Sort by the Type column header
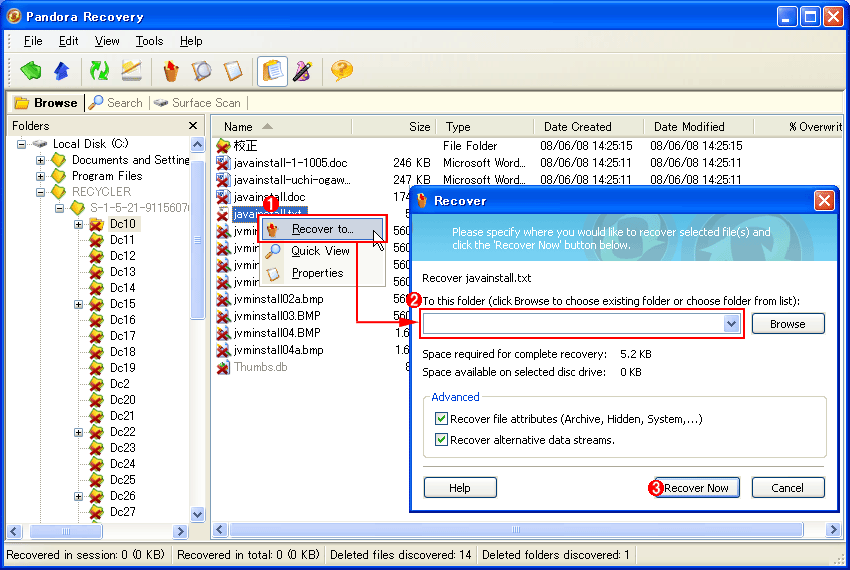This screenshot has height=570, width=850. (485, 127)
